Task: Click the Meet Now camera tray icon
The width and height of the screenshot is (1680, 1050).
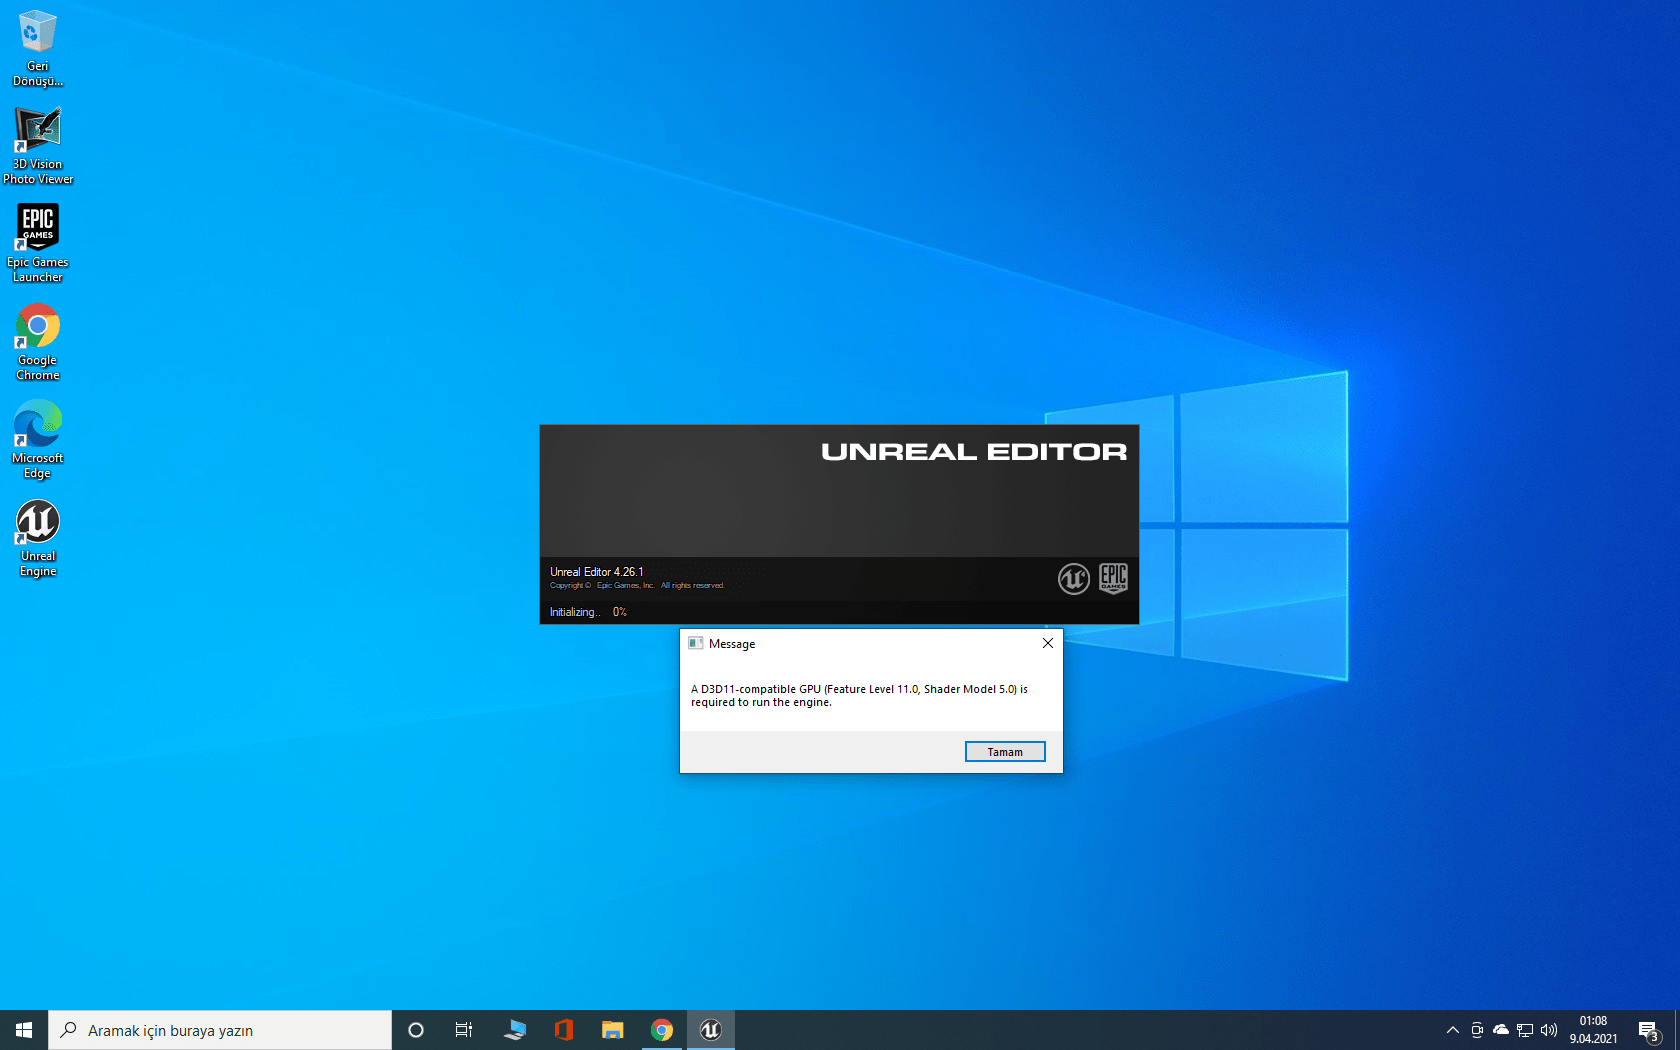Action: [1477, 1030]
